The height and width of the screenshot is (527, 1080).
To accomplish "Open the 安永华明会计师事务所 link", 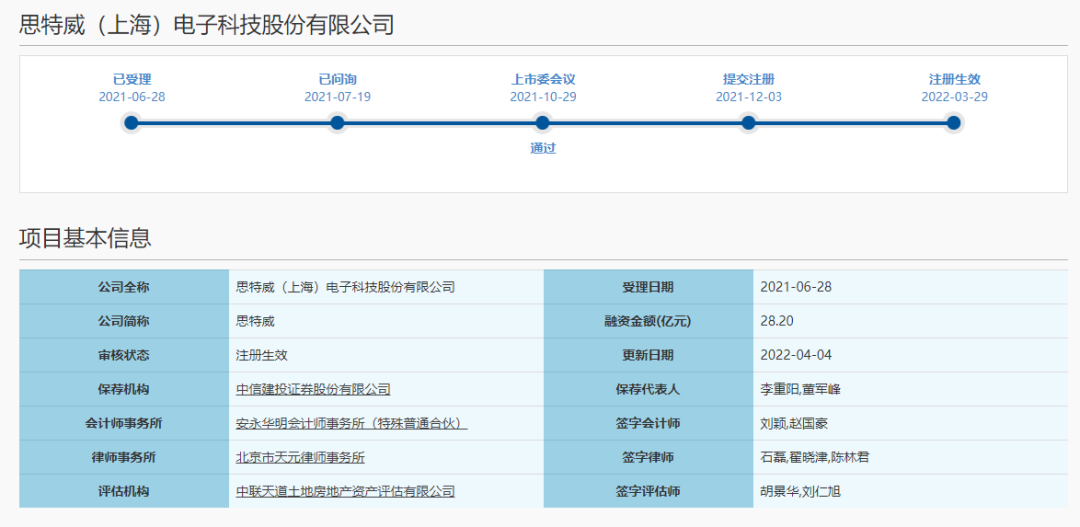I will coord(351,424).
